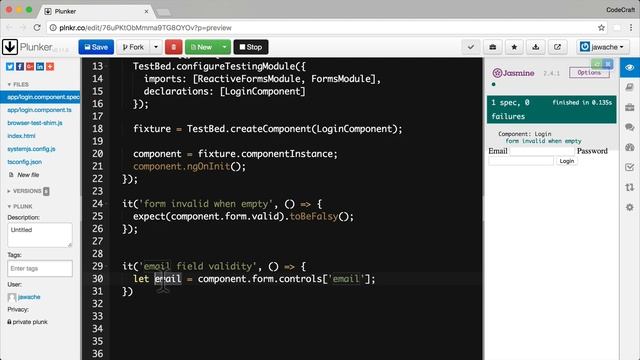This screenshot has height=360, width=640.
Task: Open the jawache user menu
Action: point(602,47)
